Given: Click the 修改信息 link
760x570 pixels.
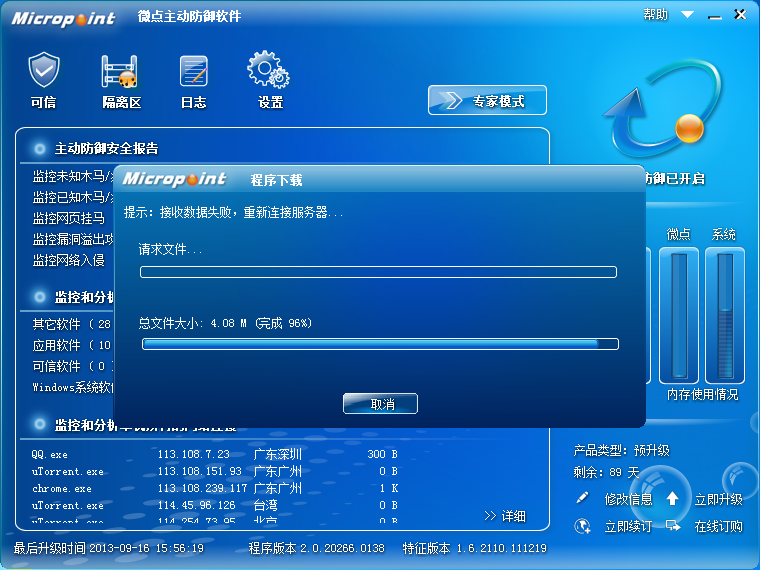Looking at the screenshot, I should [628, 499].
